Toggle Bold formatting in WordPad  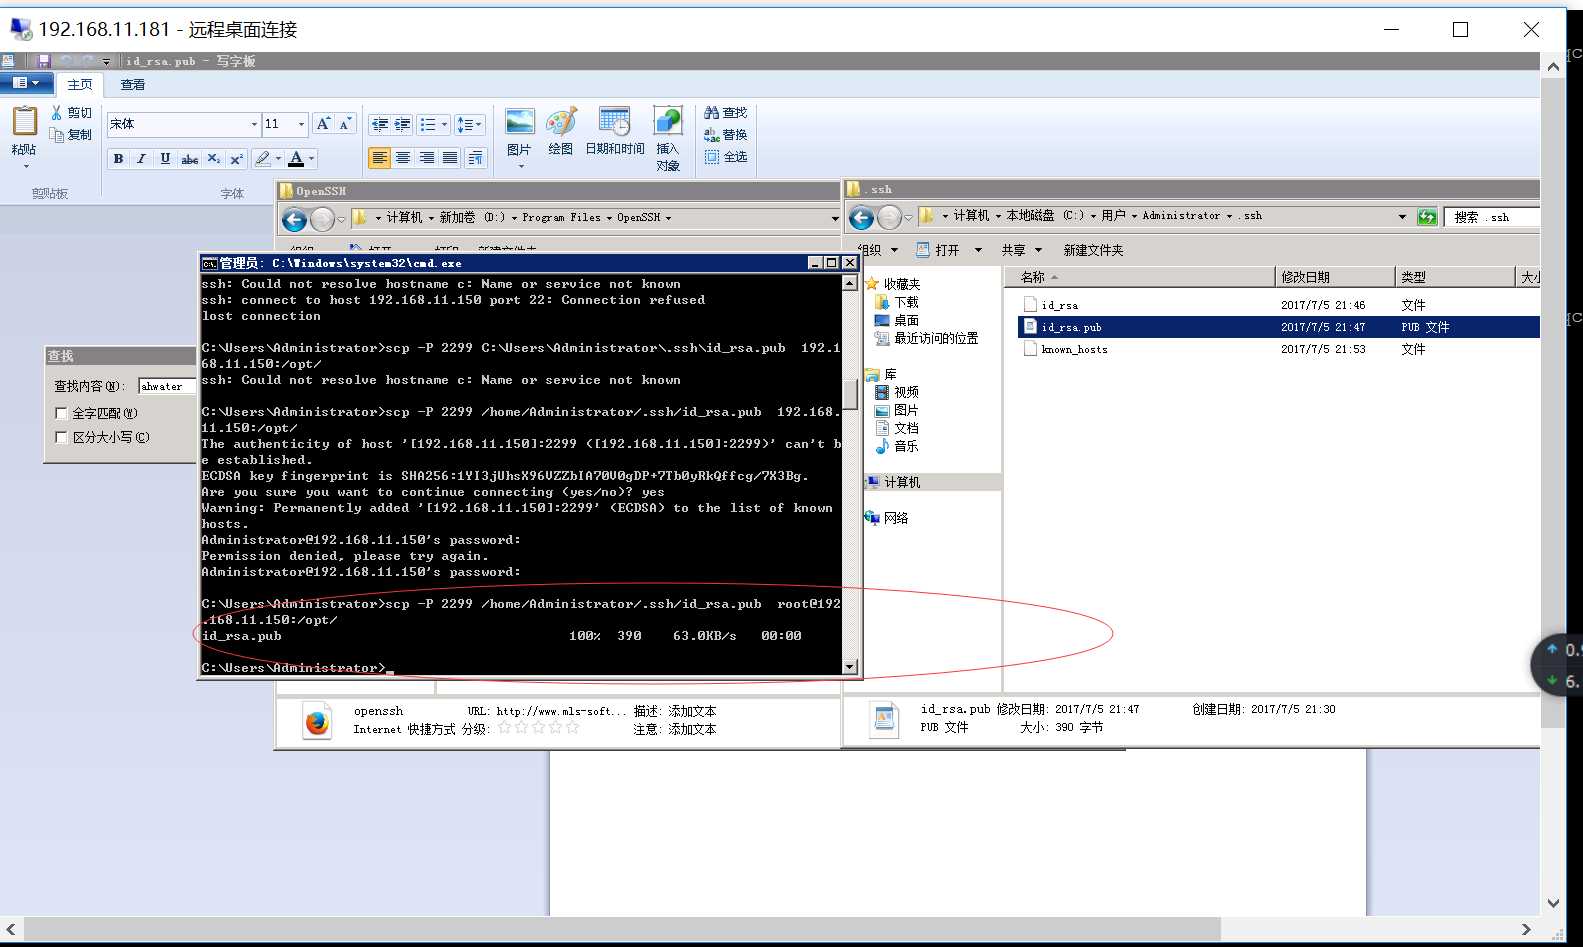(x=118, y=158)
